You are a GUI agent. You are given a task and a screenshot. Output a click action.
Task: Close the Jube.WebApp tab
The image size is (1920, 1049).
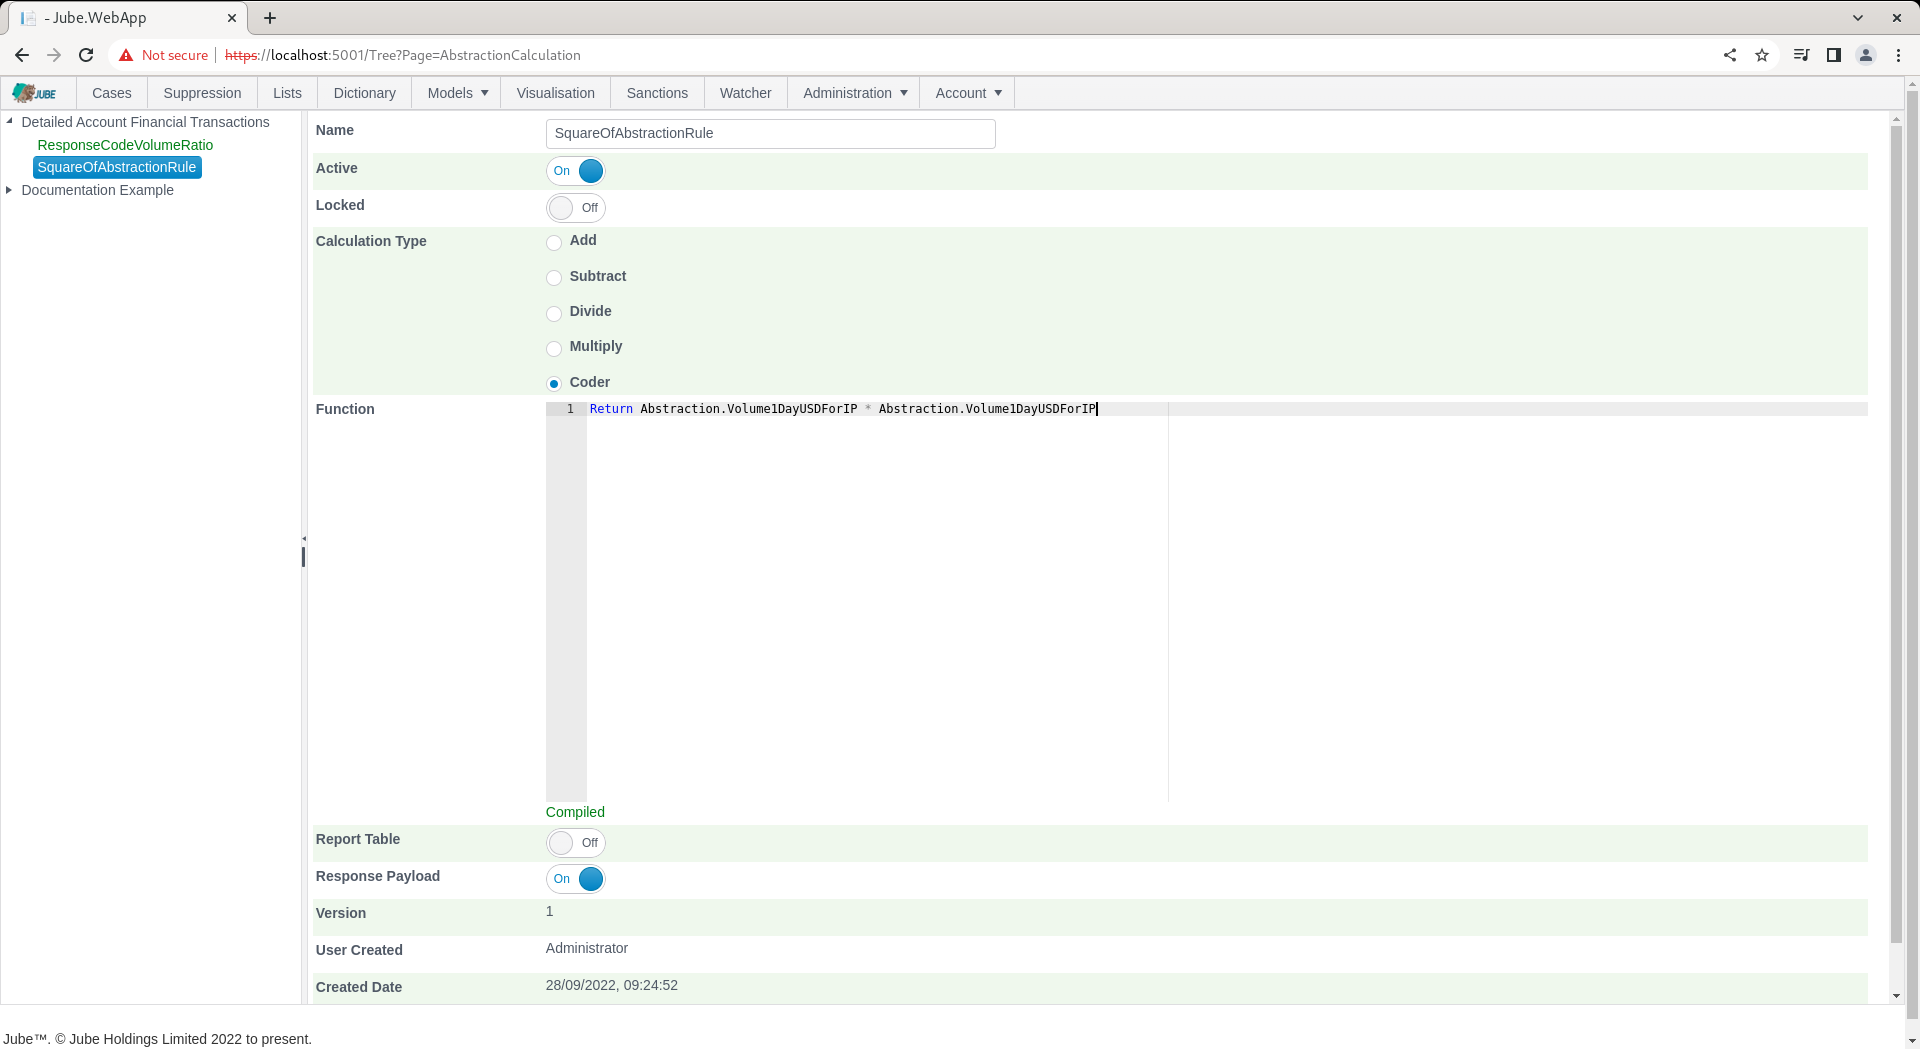pyautogui.click(x=232, y=18)
